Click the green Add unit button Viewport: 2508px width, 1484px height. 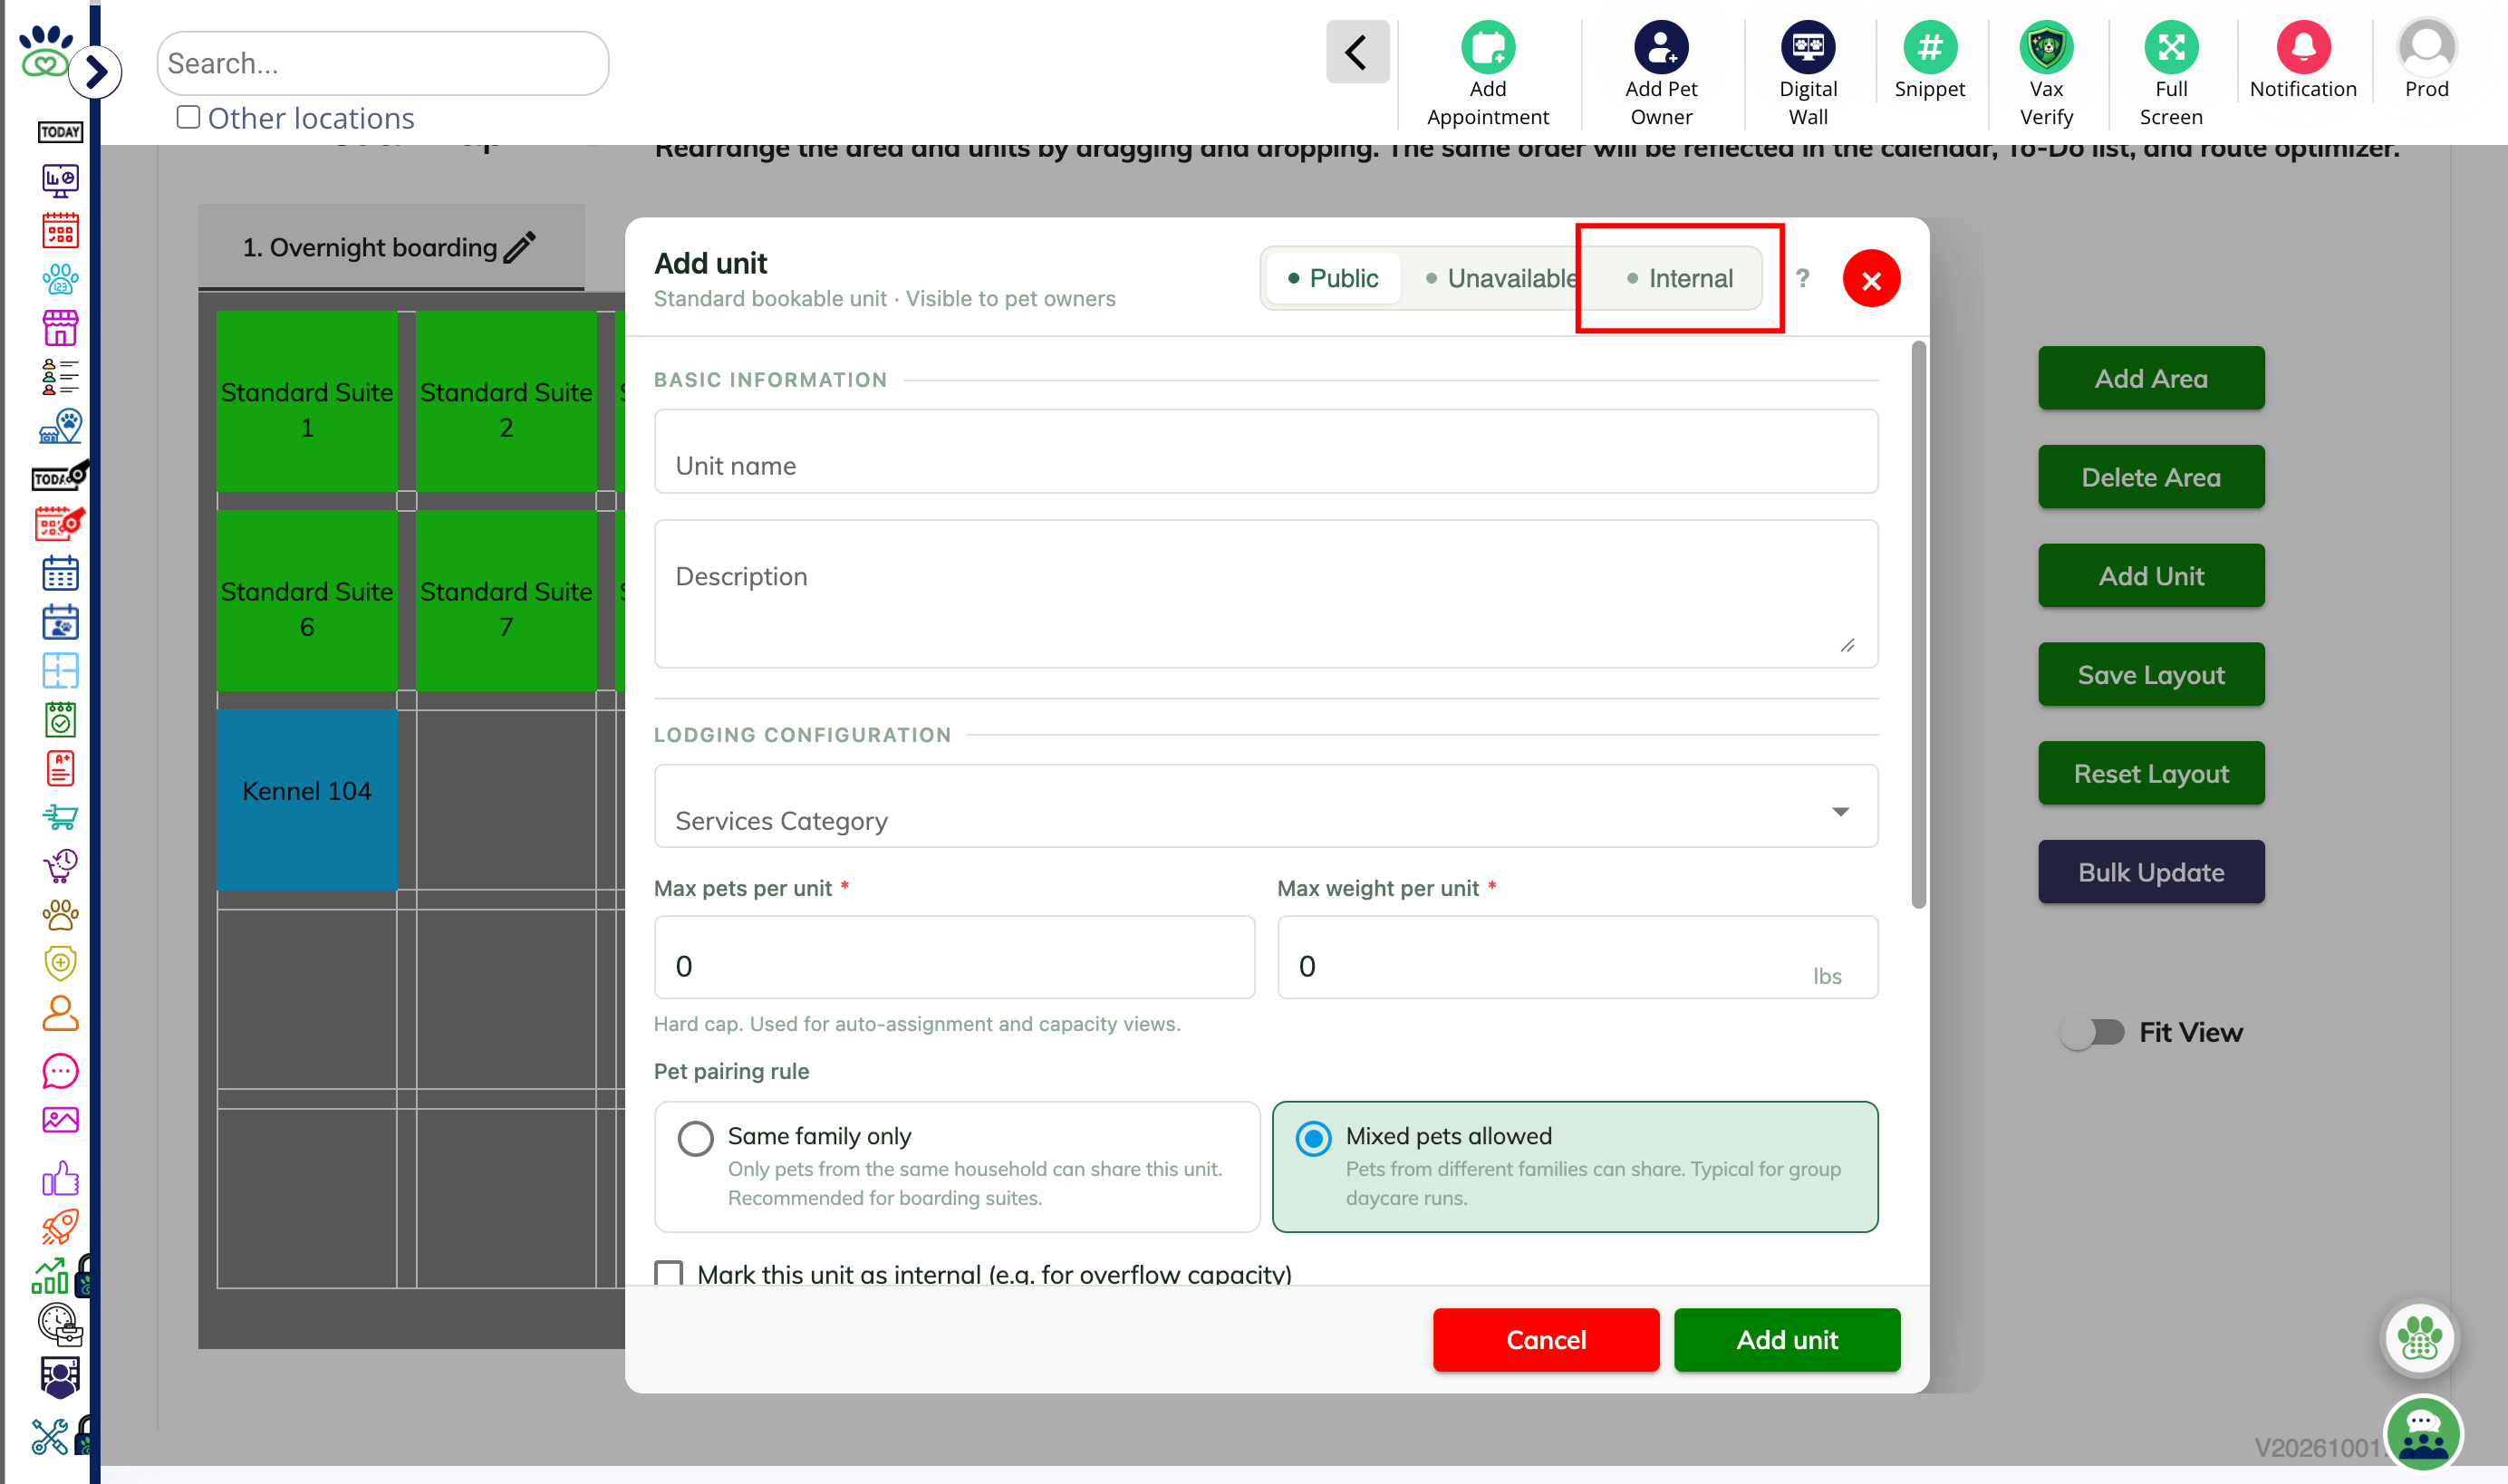[x=1786, y=1339]
